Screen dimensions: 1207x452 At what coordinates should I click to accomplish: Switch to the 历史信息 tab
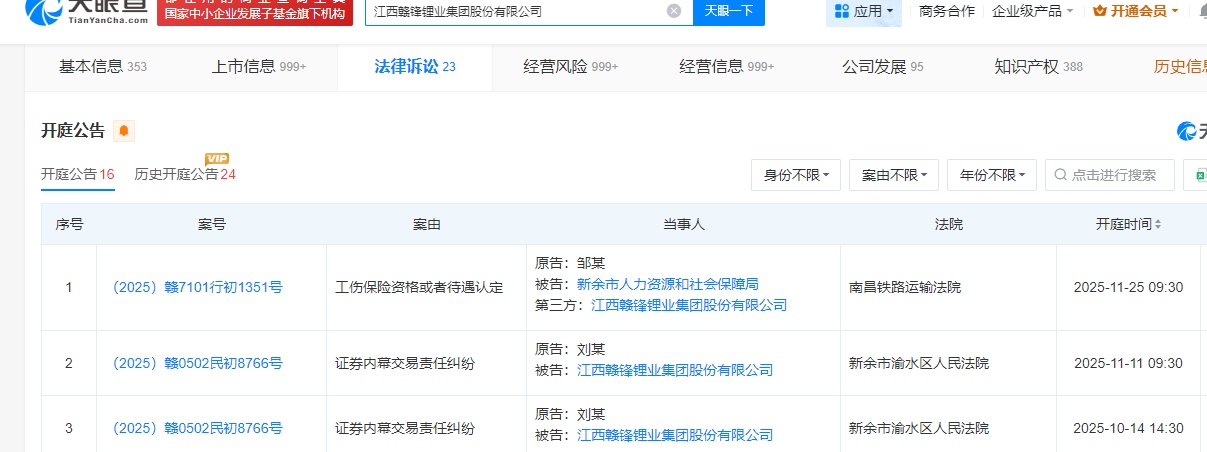pyautogui.click(x=1180, y=67)
